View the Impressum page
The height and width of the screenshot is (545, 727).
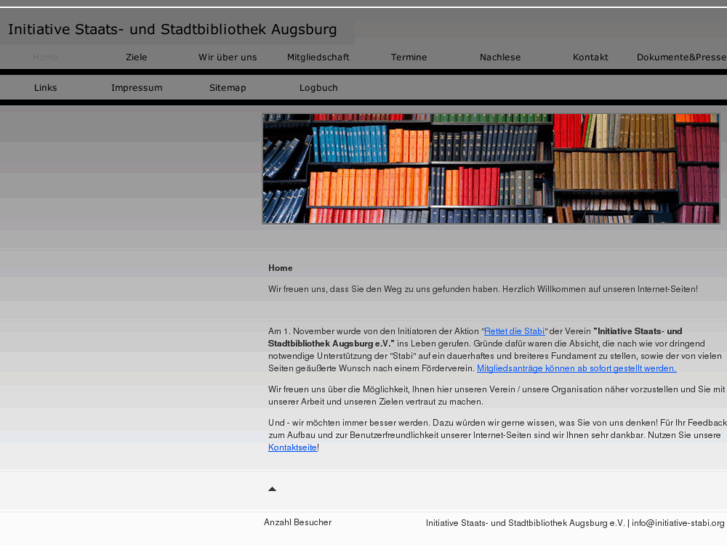pos(136,88)
